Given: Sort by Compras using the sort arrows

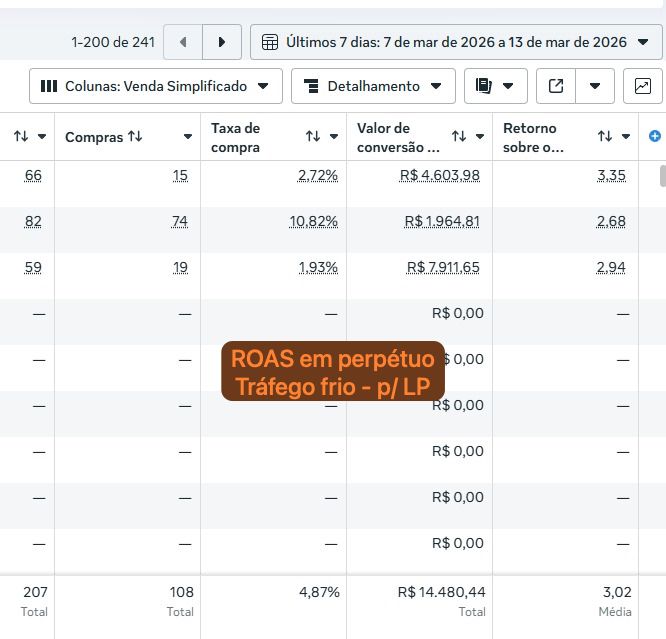Looking at the screenshot, I should click(135, 137).
